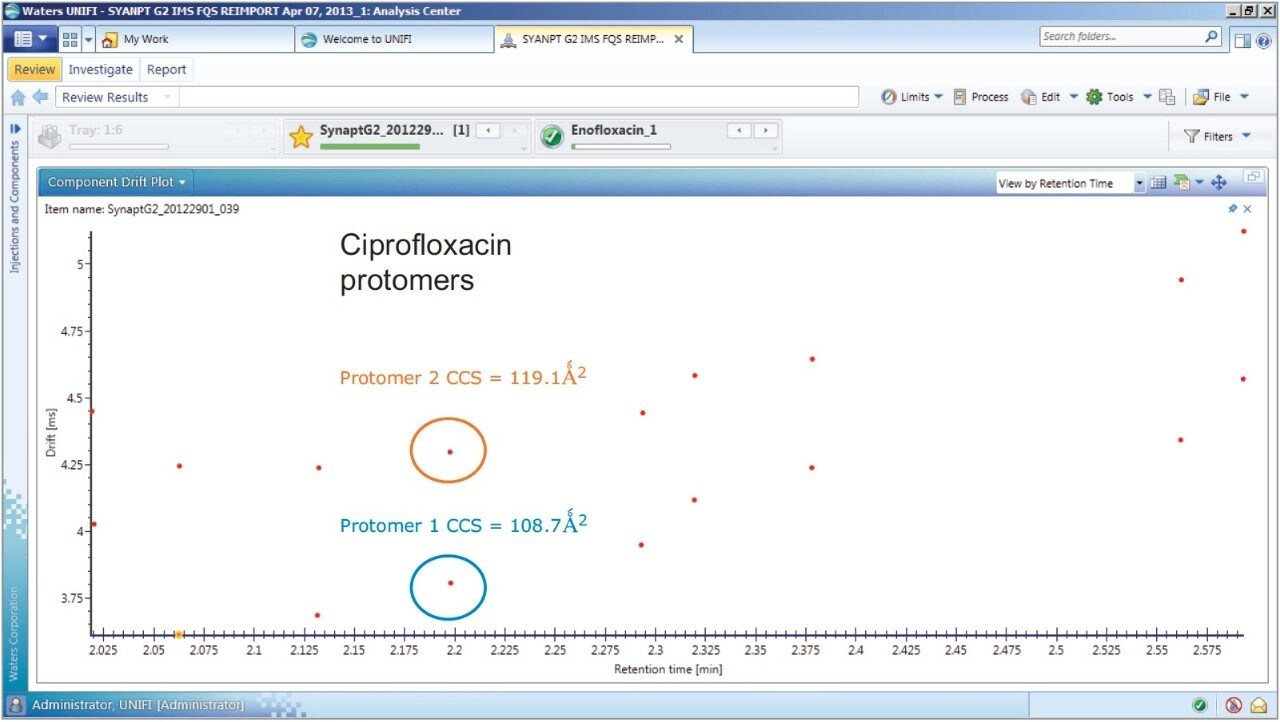Go to previous component before Enofloxacin_1

click(x=739, y=131)
